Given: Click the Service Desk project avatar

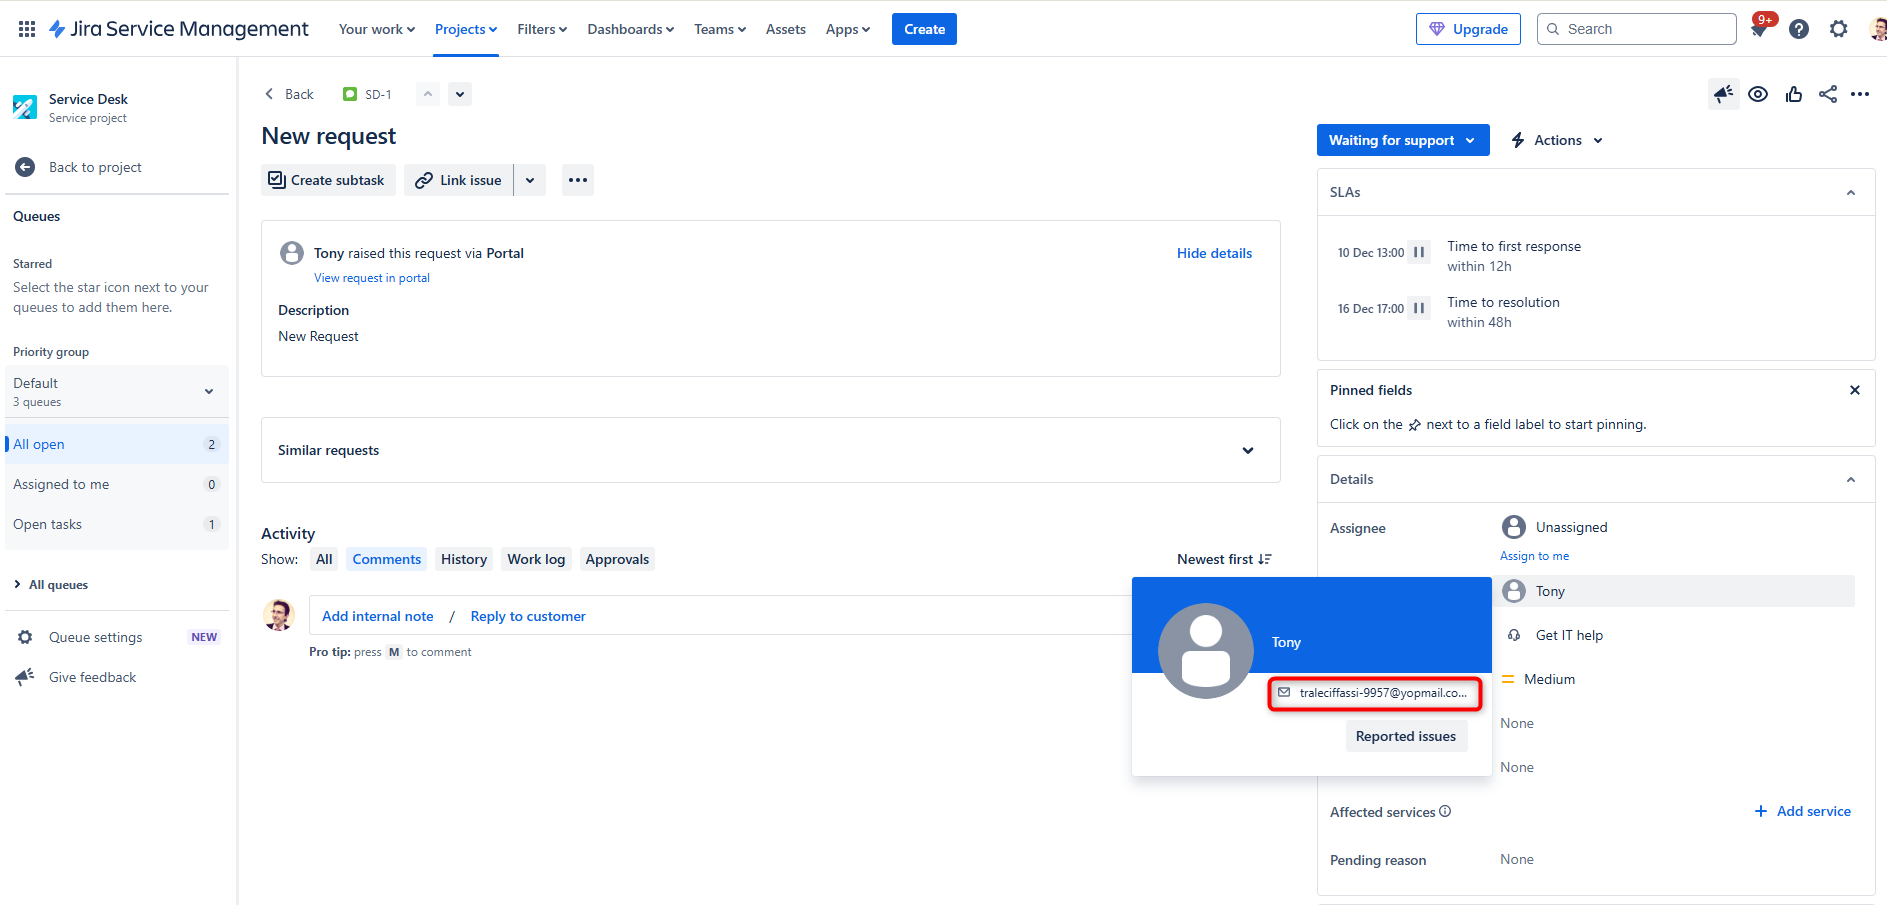Looking at the screenshot, I should [25, 107].
